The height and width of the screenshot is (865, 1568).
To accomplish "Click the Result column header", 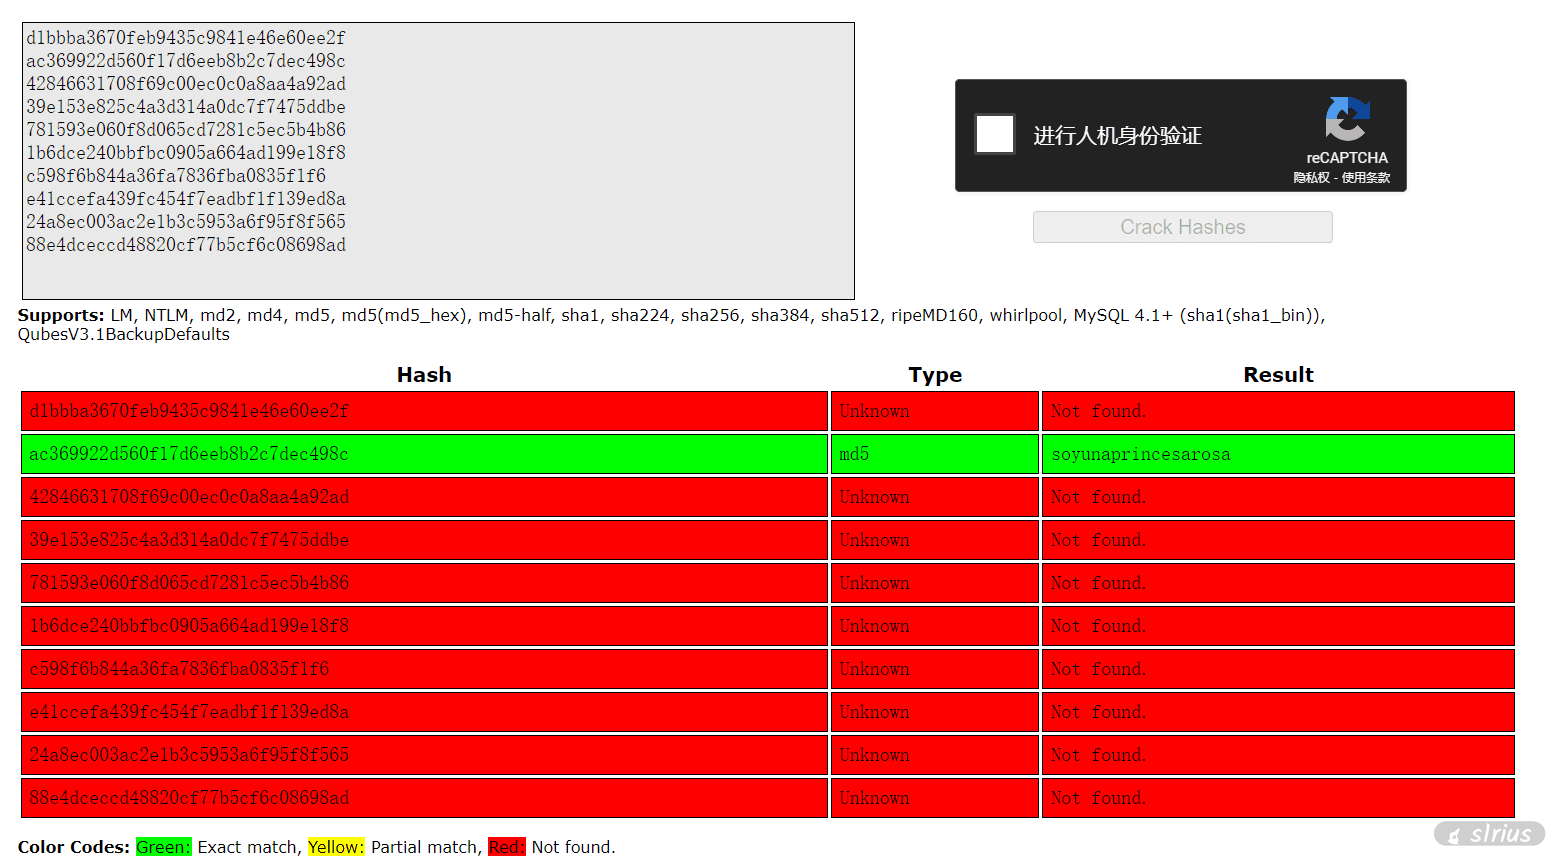I will click(1278, 375).
